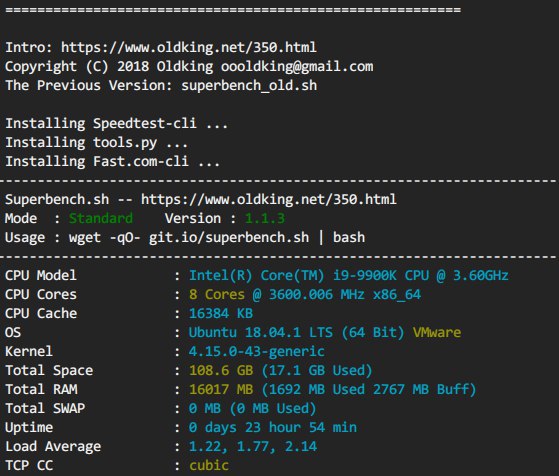
Task: Click the CPU Cache label
Action: (x=41, y=313)
